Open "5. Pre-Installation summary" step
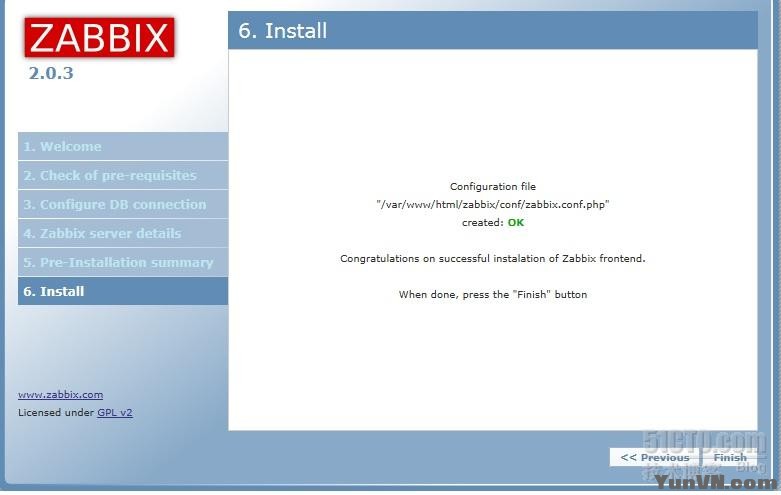This screenshot has height=495, width=781. [123, 262]
